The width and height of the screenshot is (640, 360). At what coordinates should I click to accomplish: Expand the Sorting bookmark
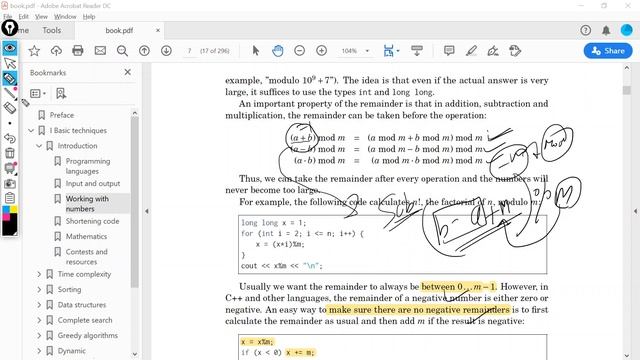coord(39,289)
